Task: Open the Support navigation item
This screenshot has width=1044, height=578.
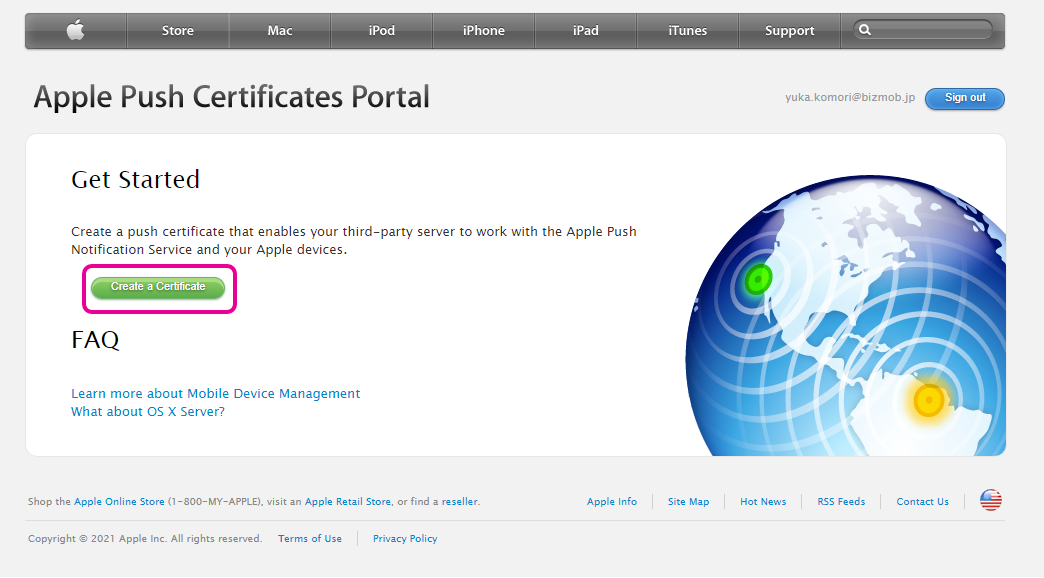Action: tap(790, 31)
